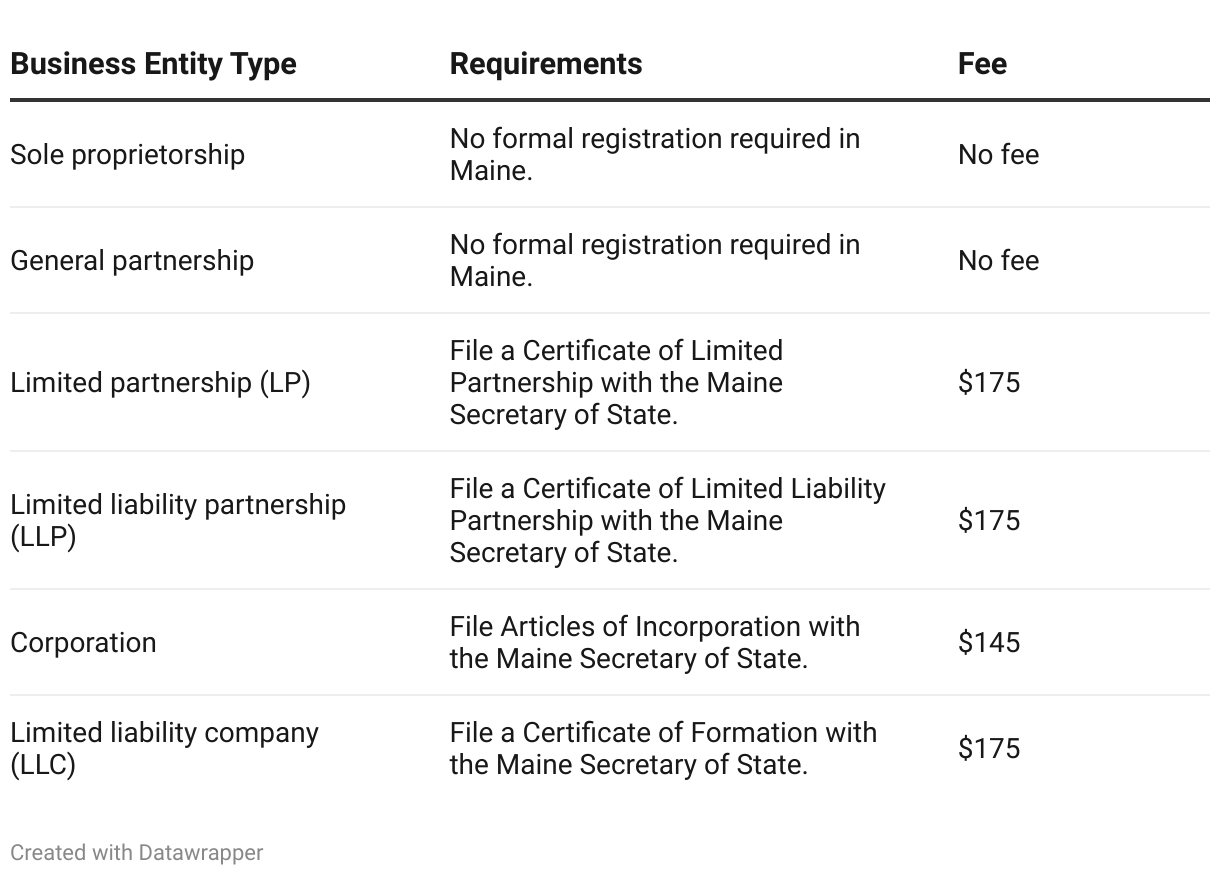Select the General partnership cell

click(132, 261)
